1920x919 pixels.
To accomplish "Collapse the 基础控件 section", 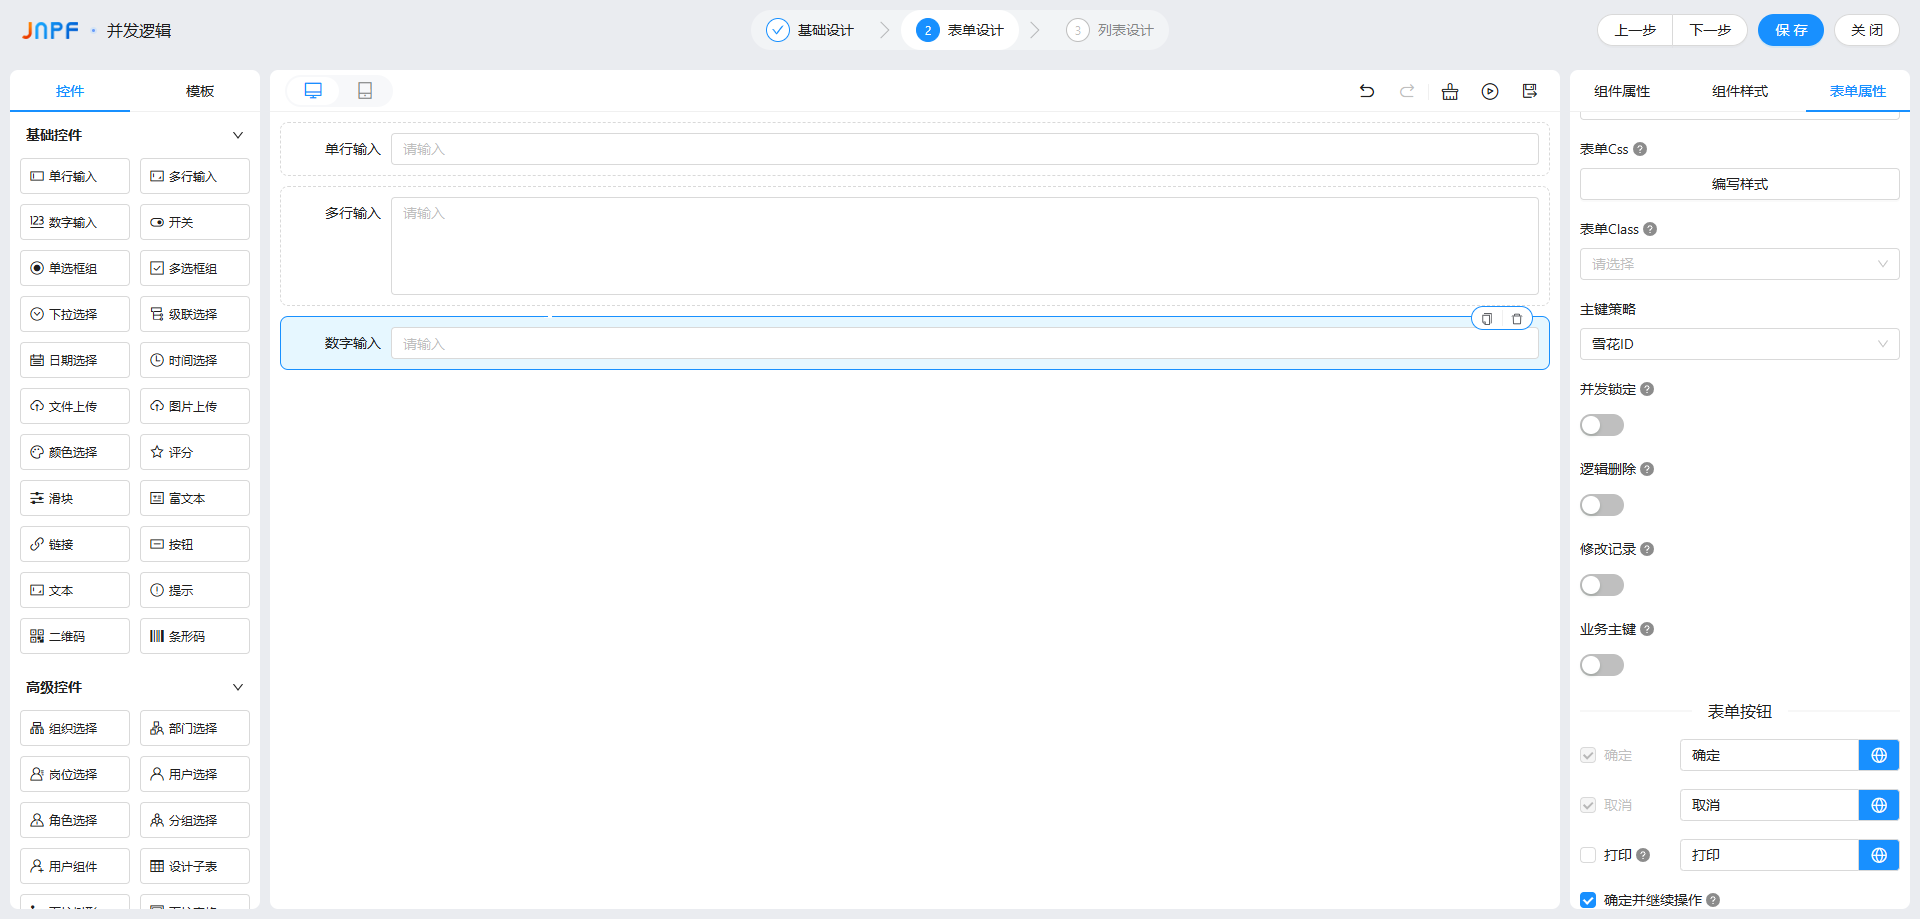I will tap(238, 135).
